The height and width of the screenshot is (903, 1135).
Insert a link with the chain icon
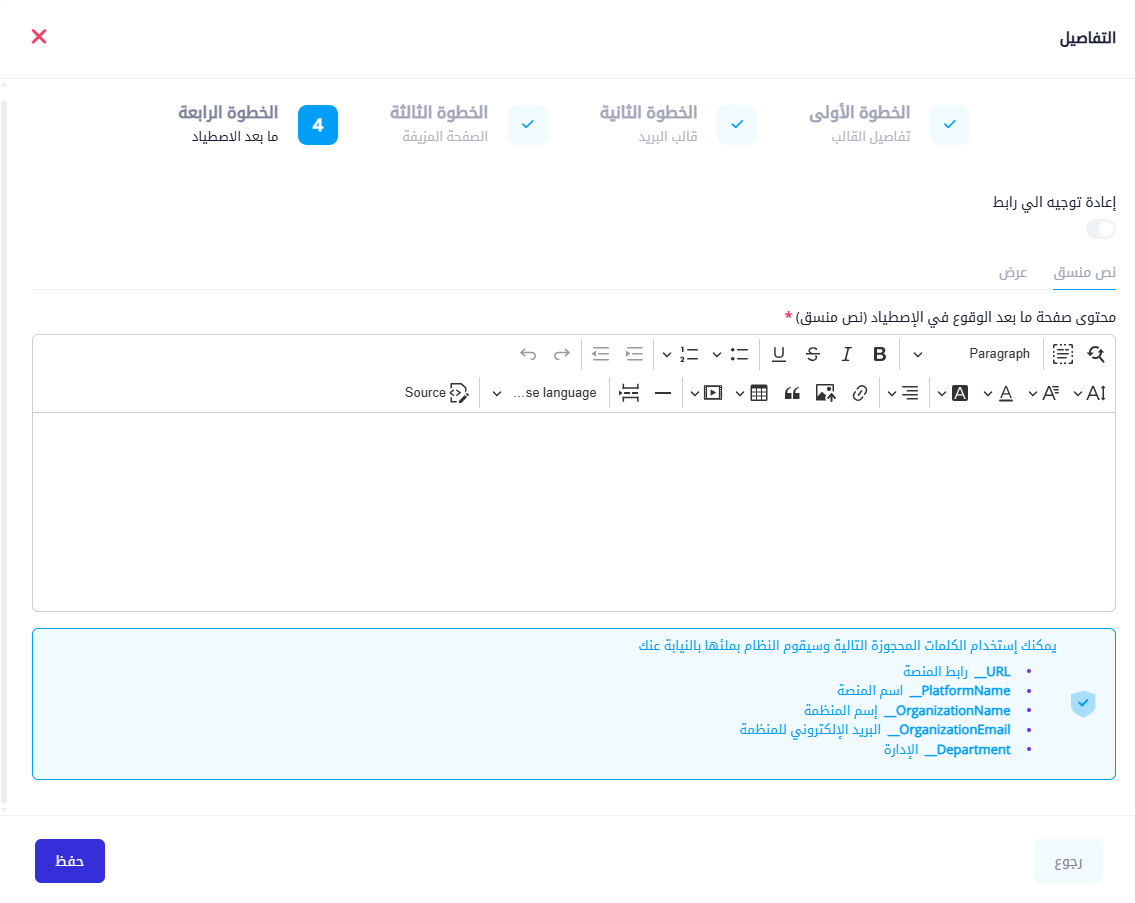coord(859,393)
